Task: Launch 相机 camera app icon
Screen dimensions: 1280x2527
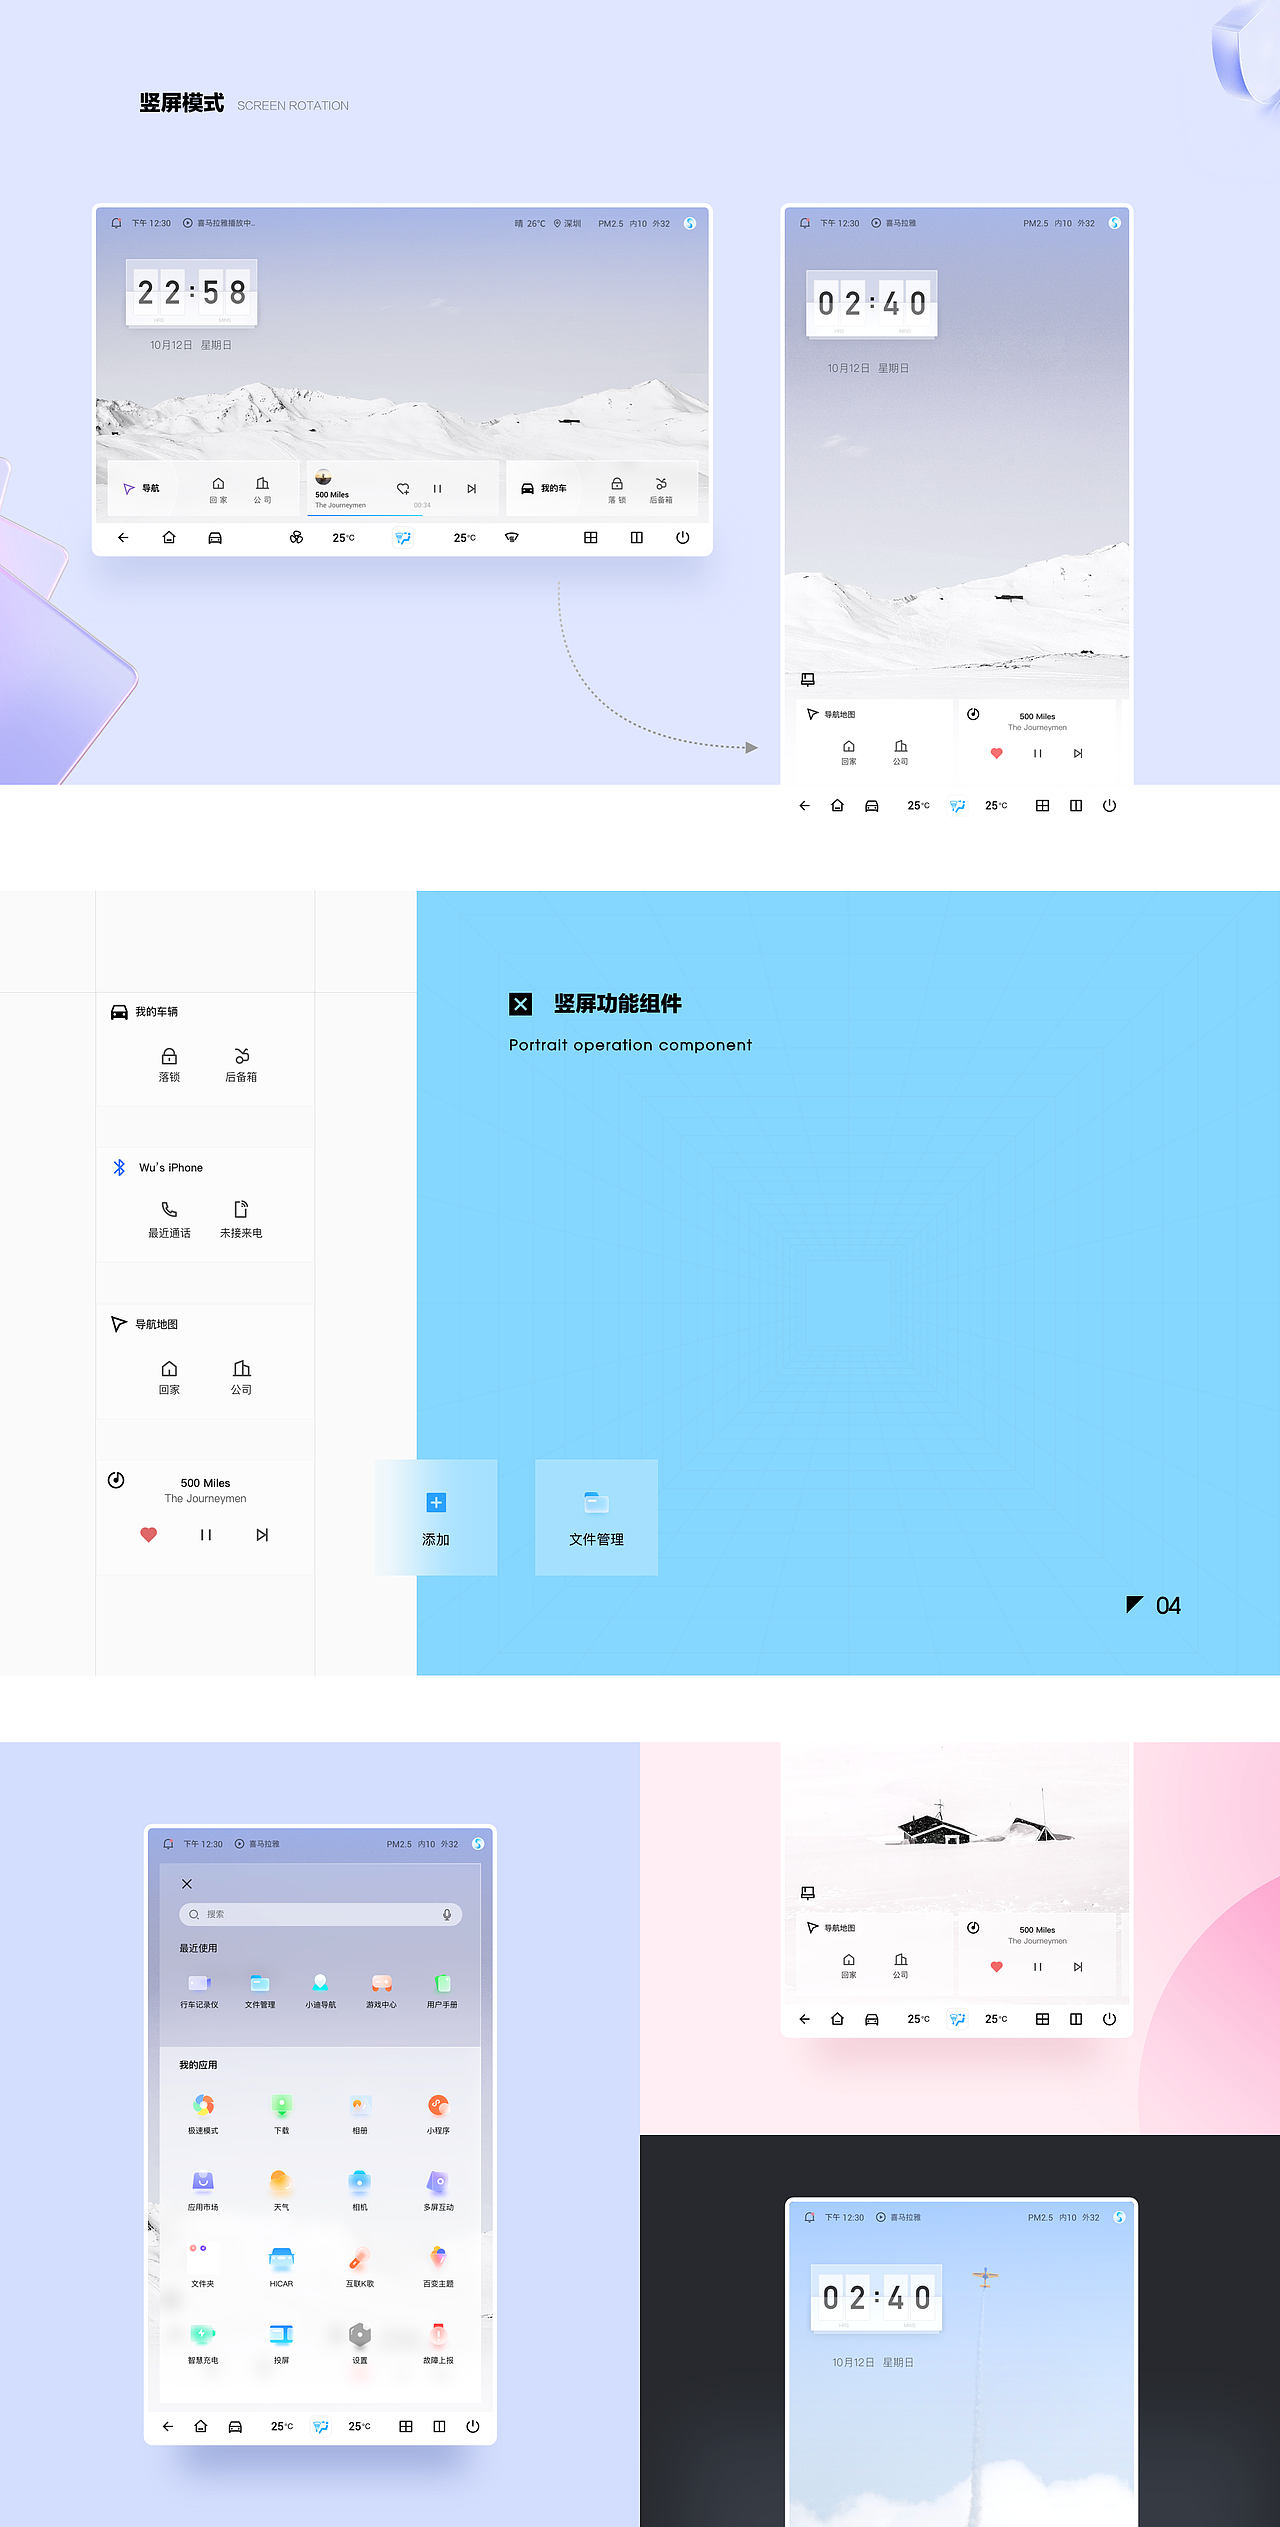Action: pos(360,2191)
